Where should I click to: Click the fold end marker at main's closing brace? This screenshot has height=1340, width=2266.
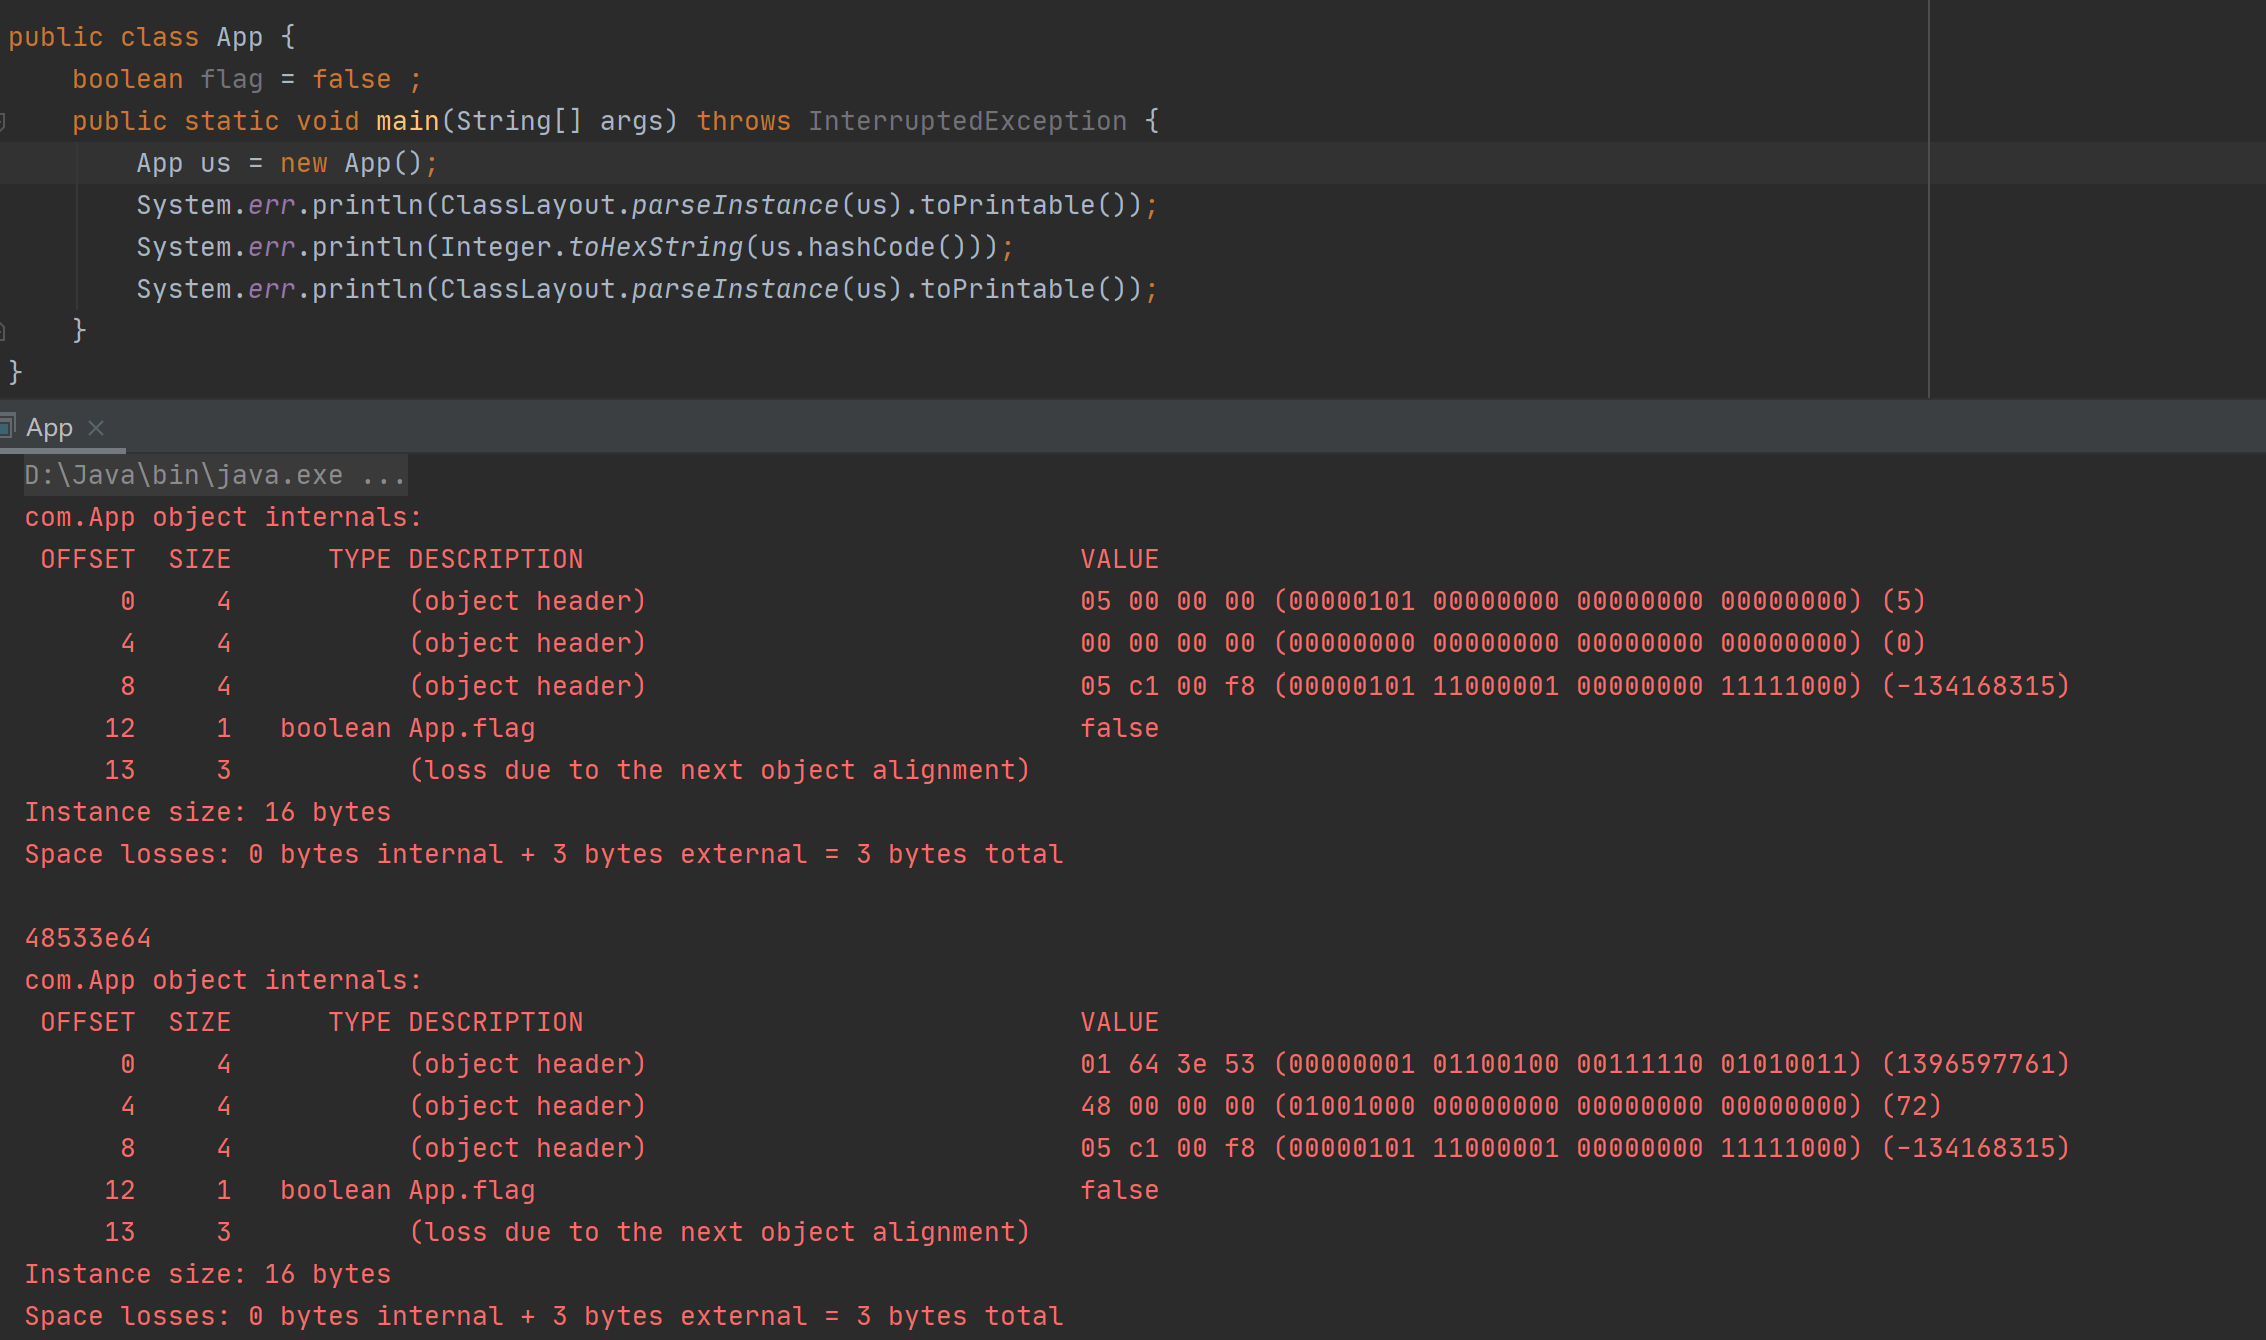click(x=3, y=331)
